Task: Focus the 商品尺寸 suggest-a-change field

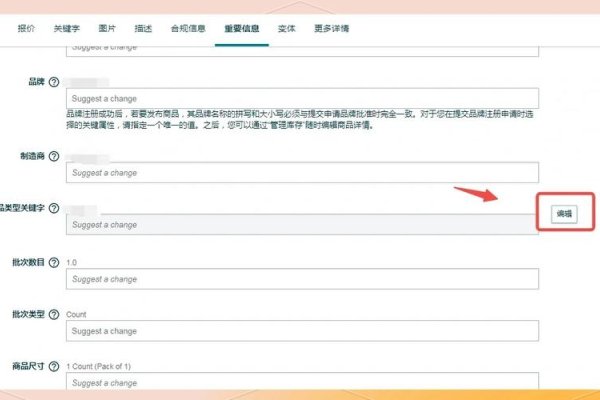Action: pyautogui.click(x=302, y=381)
